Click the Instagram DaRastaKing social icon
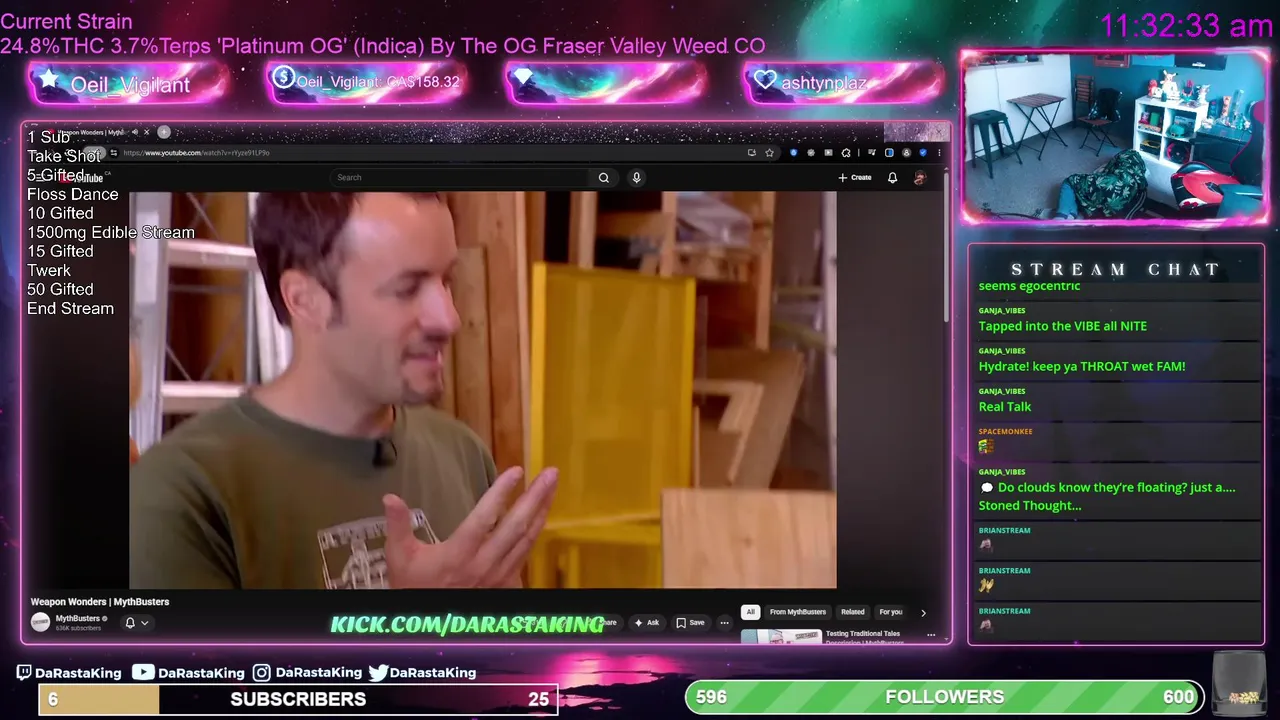This screenshot has width=1280, height=720. [x=261, y=673]
